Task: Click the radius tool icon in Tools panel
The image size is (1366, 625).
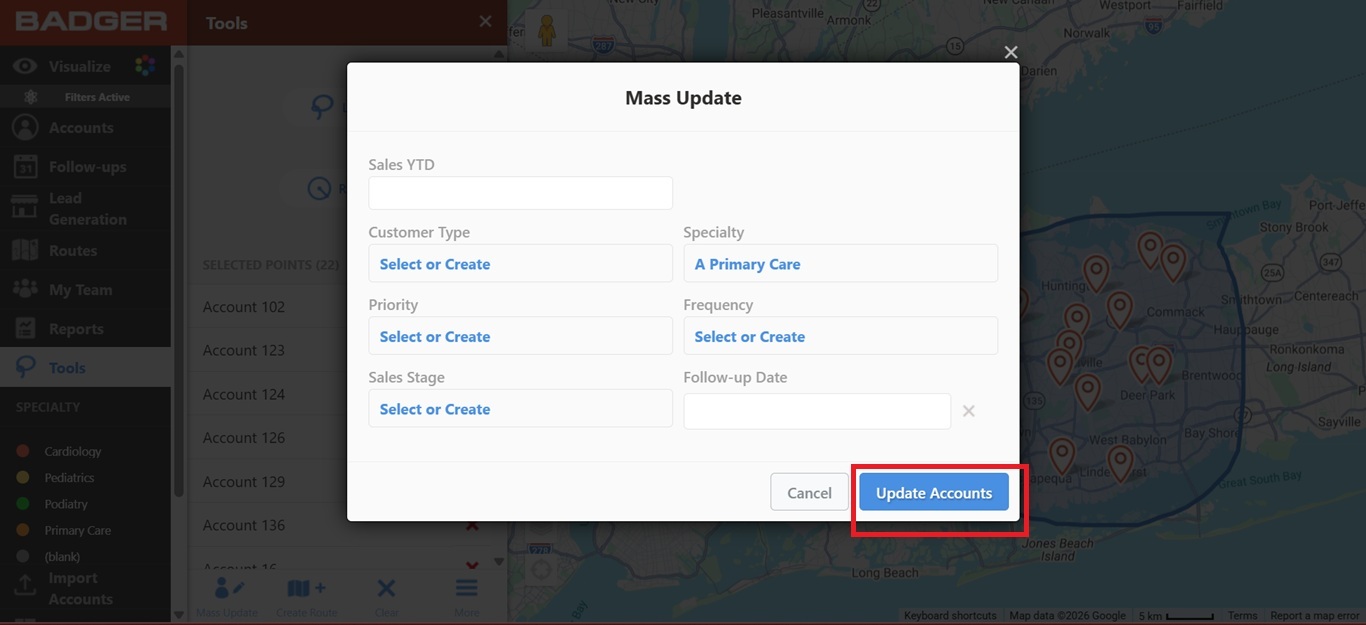Action: [x=319, y=187]
